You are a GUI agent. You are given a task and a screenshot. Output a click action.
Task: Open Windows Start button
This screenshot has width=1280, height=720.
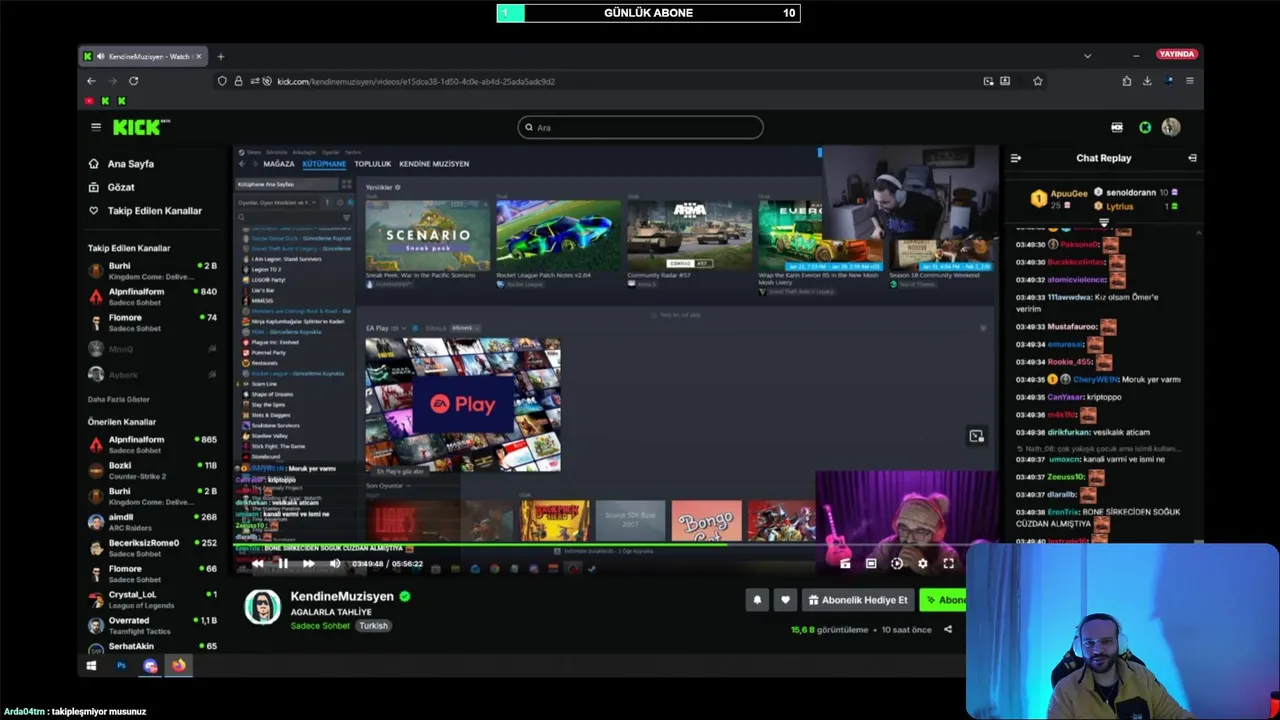point(92,665)
